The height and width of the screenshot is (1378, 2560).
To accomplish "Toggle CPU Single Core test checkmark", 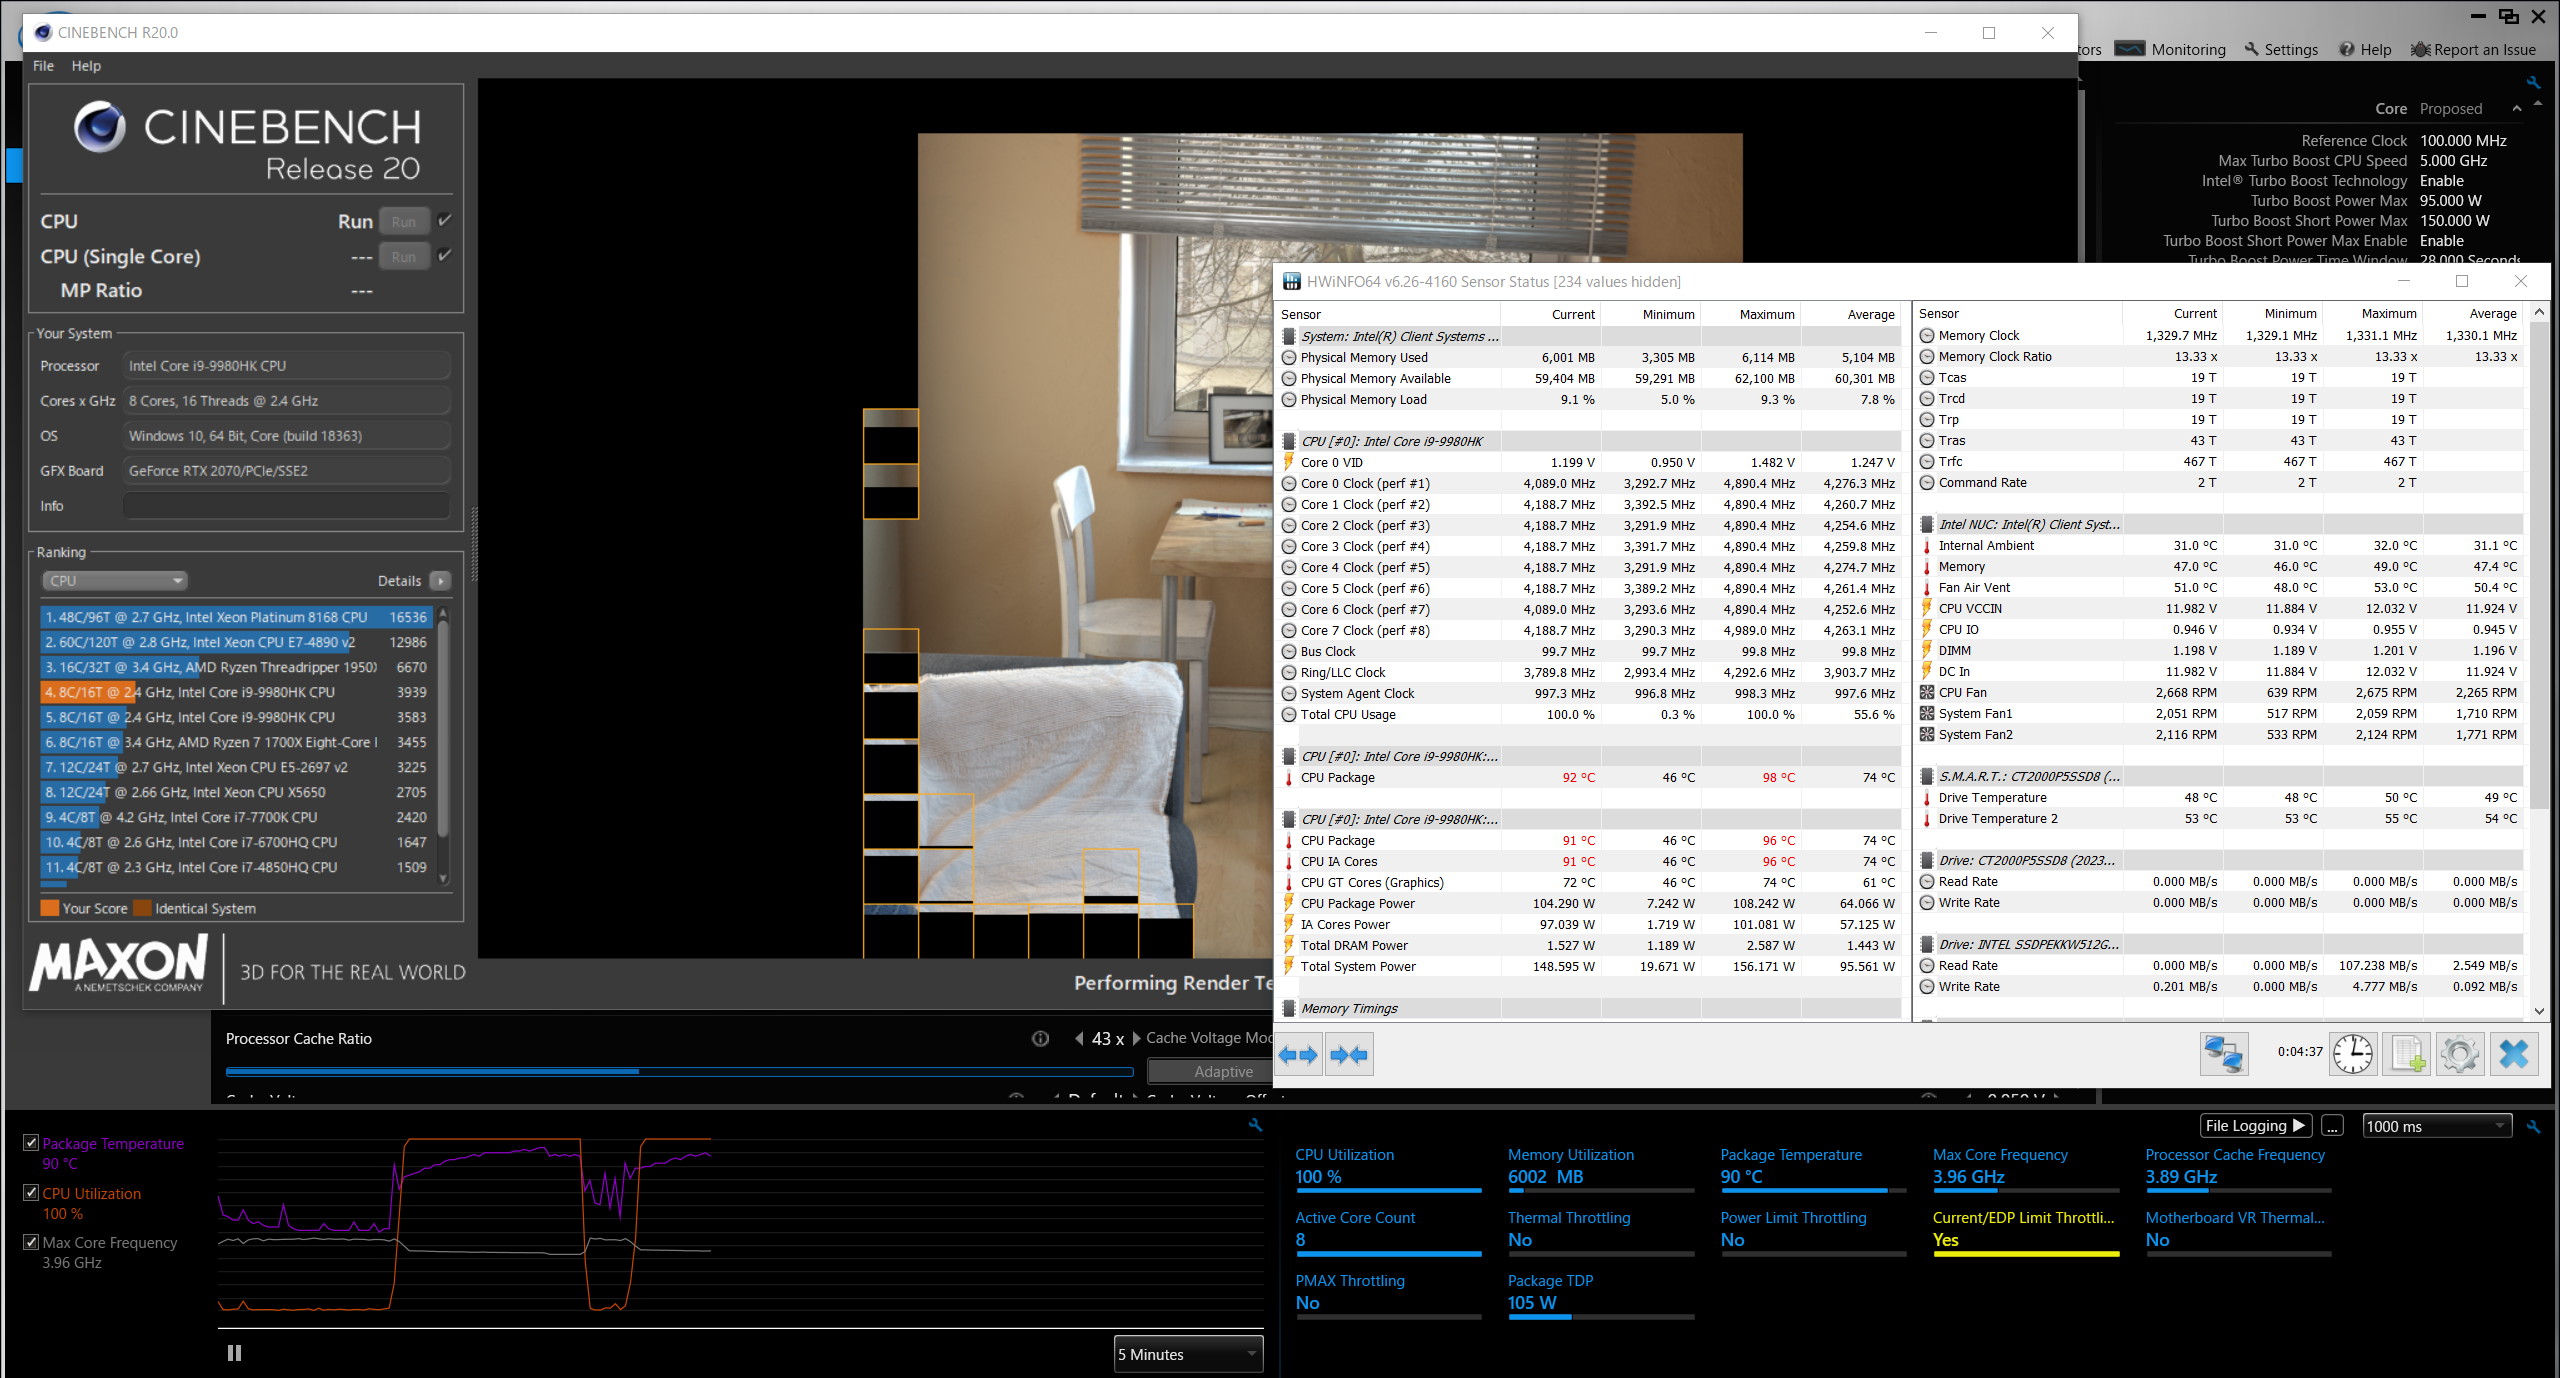I will [x=445, y=255].
